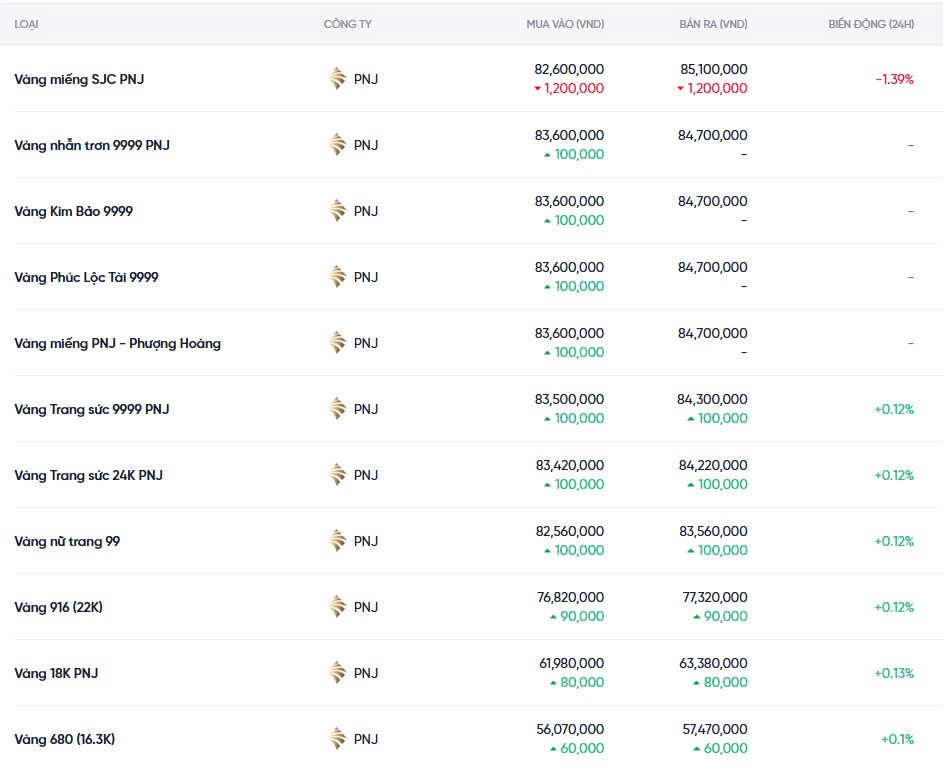Click PNJ logo in Vàng 18K PNJ row

click(338, 673)
